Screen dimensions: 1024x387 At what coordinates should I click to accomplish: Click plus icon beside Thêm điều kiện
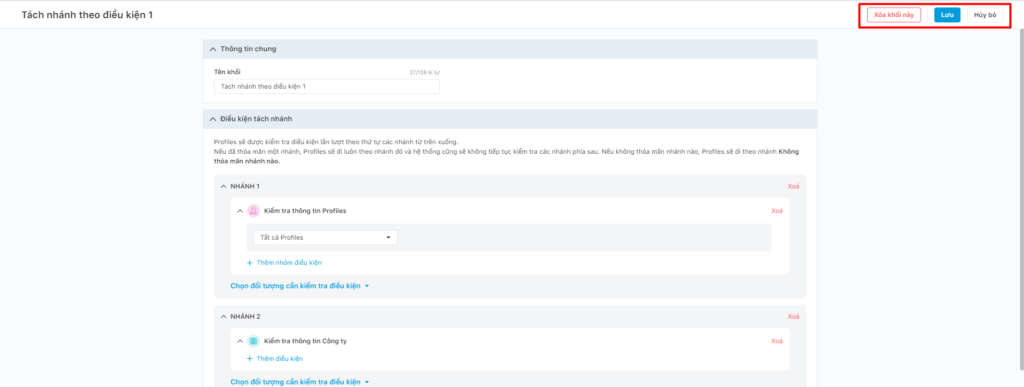(249, 358)
